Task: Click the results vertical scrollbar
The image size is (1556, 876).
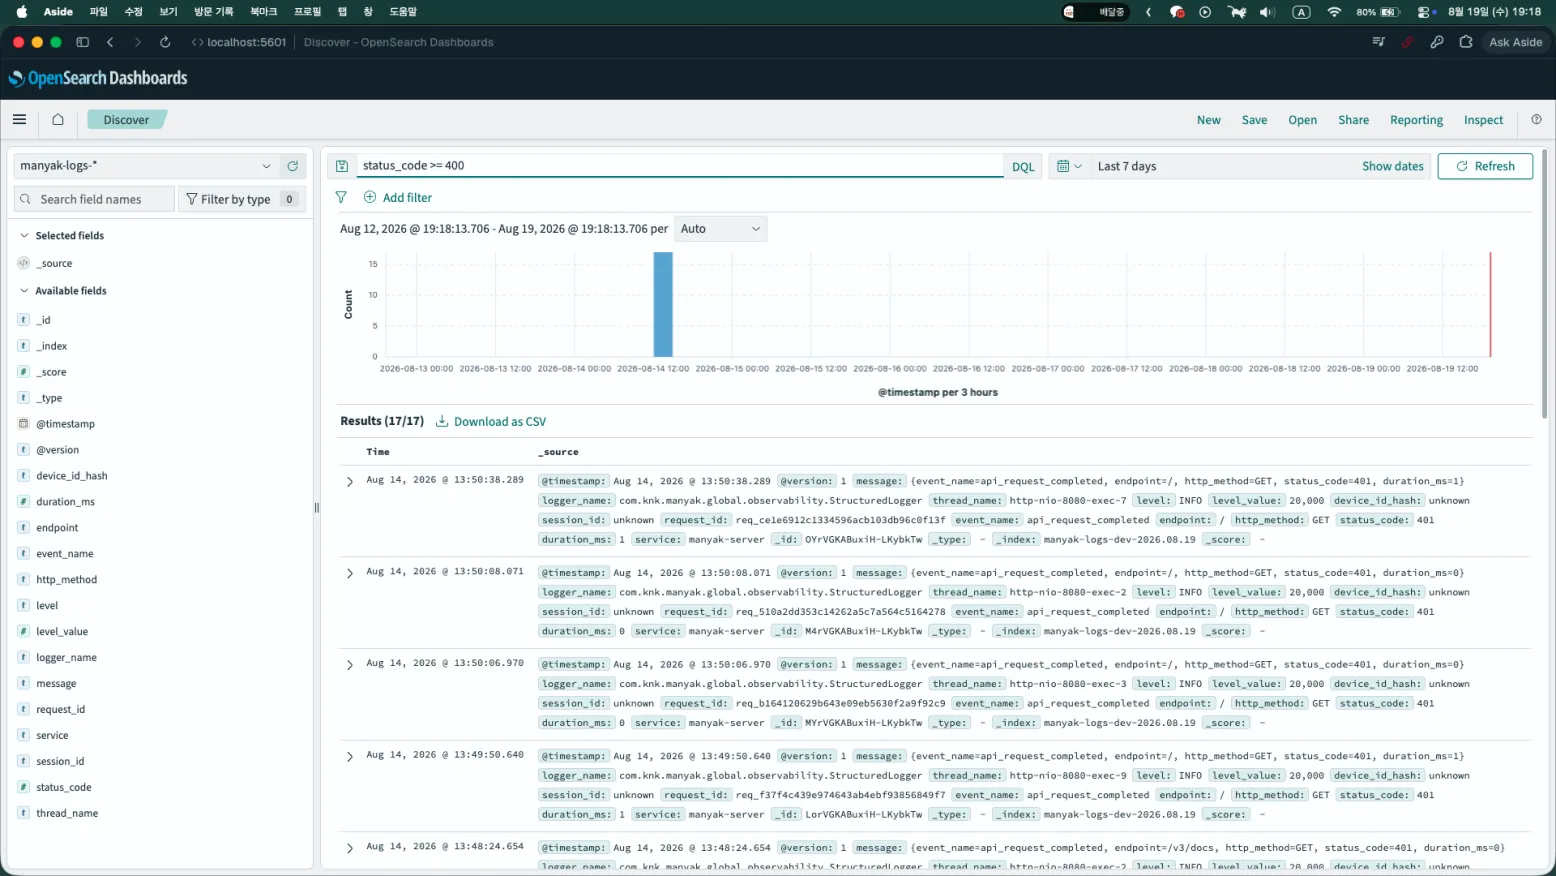Action: (1544, 285)
